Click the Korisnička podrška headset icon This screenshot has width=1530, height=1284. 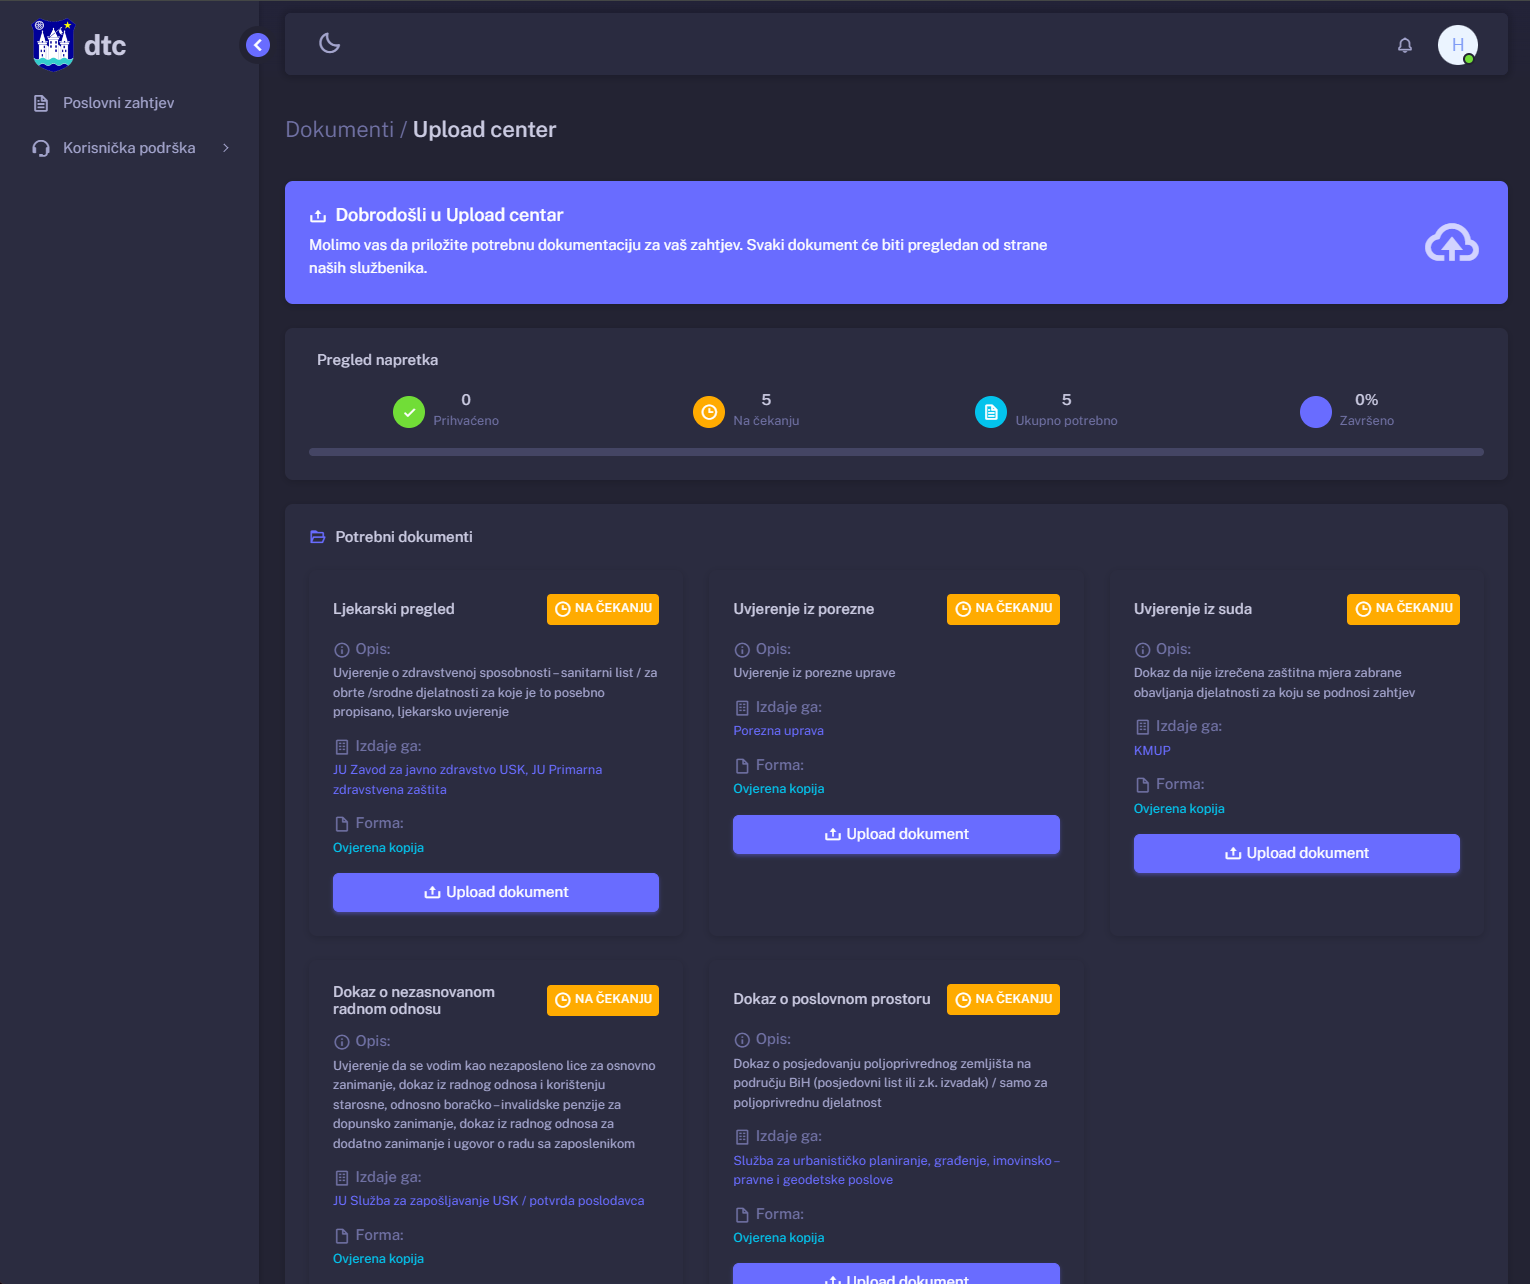point(41,148)
